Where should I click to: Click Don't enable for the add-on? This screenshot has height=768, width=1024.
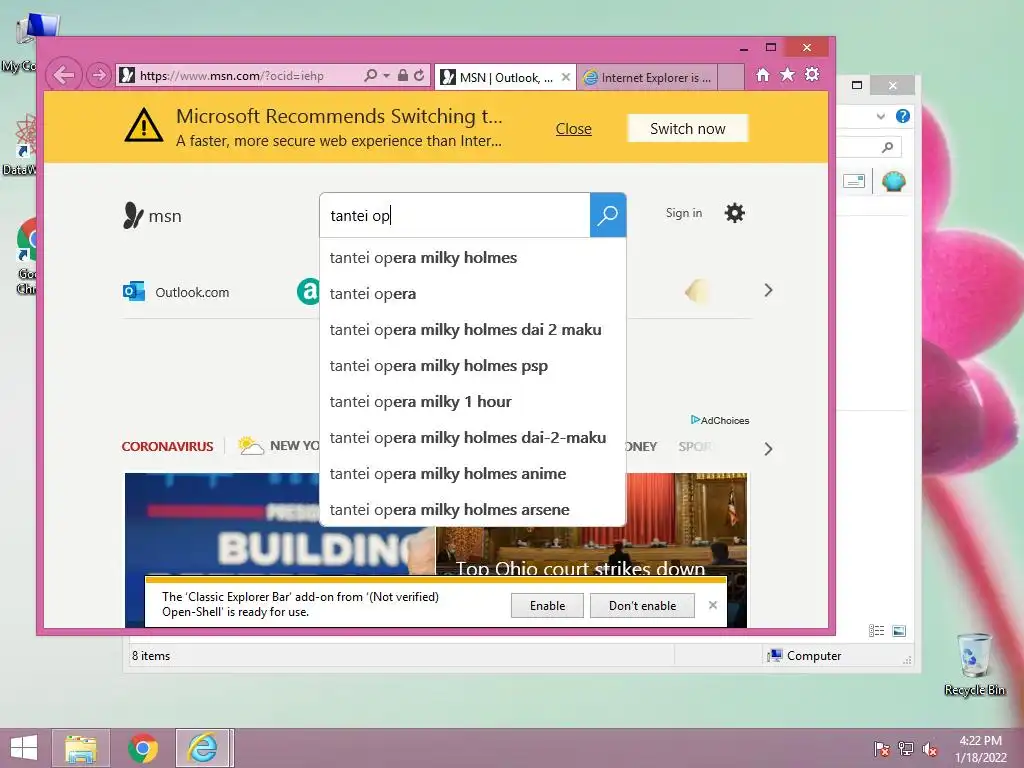(643, 605)
